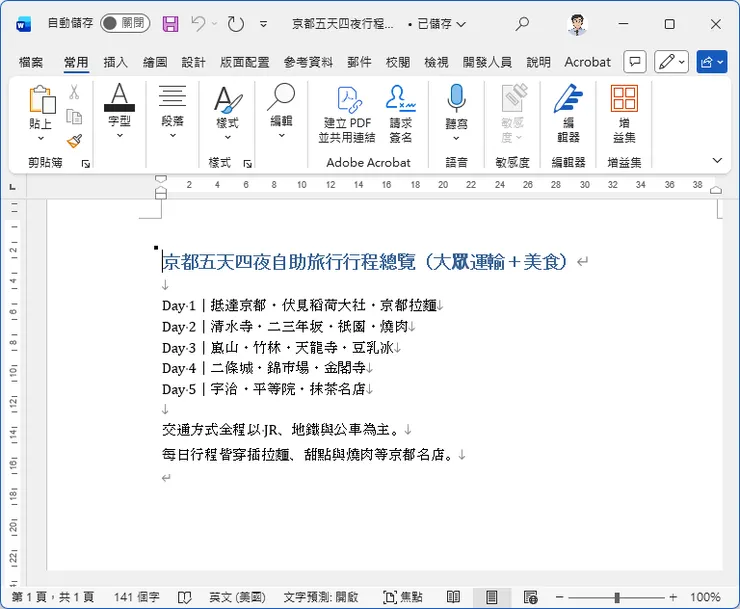740x609 pixels.
Task: Switch to the 繪圖 tab
Action: tap(155, 62)
